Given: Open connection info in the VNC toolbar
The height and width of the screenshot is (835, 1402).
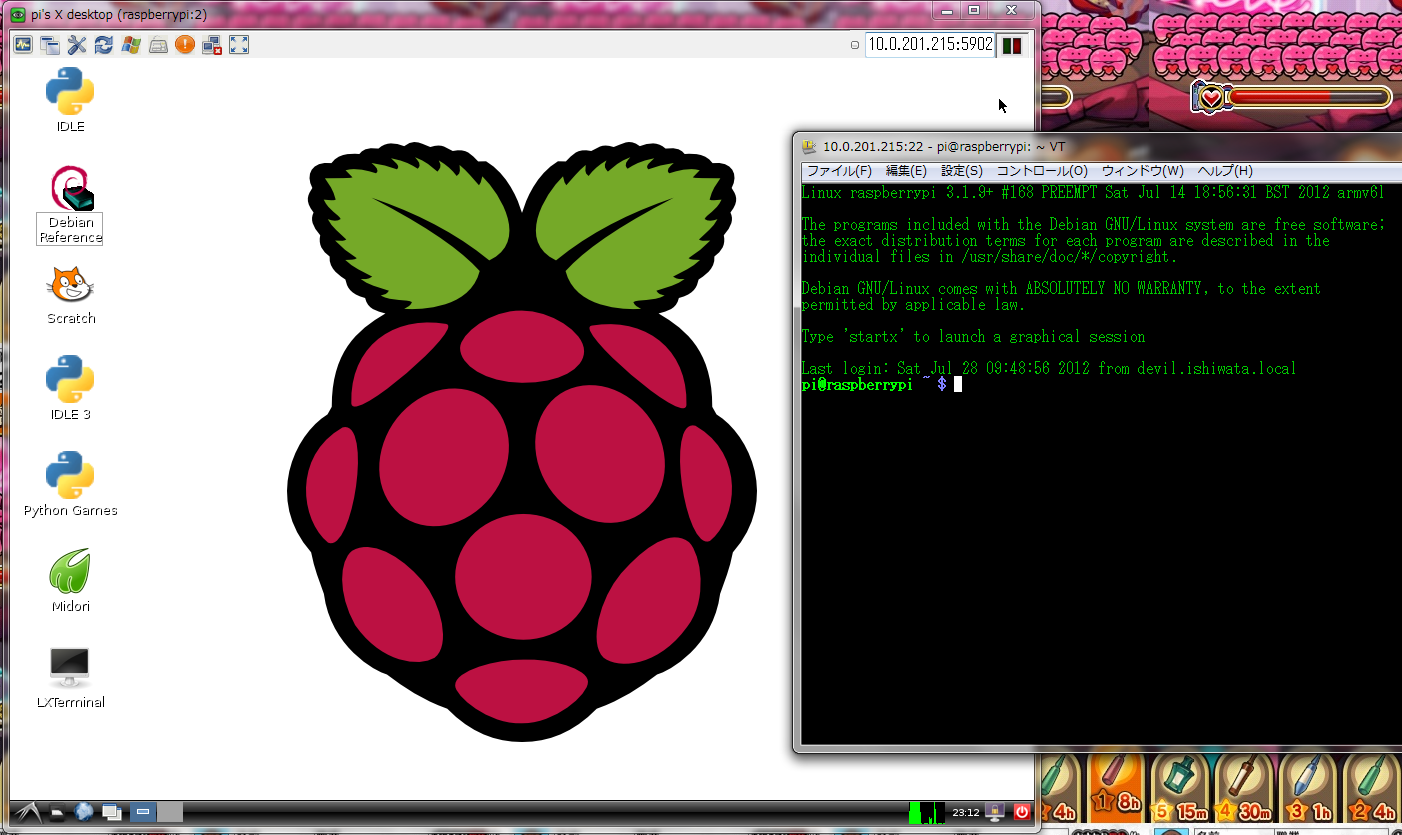Looking at the screenshot, I should 22,44.
